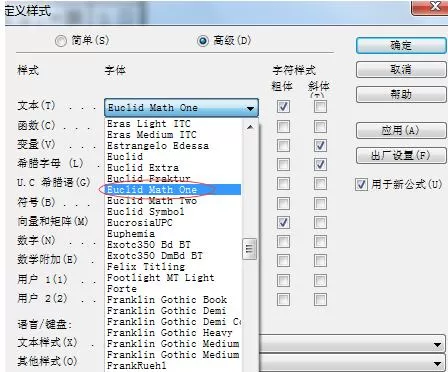Choose Franklin Gothic Heavy font
Image resolution: width=448 pixels, height=372 pixels.
pyautogui.click(x=173, y=333)
